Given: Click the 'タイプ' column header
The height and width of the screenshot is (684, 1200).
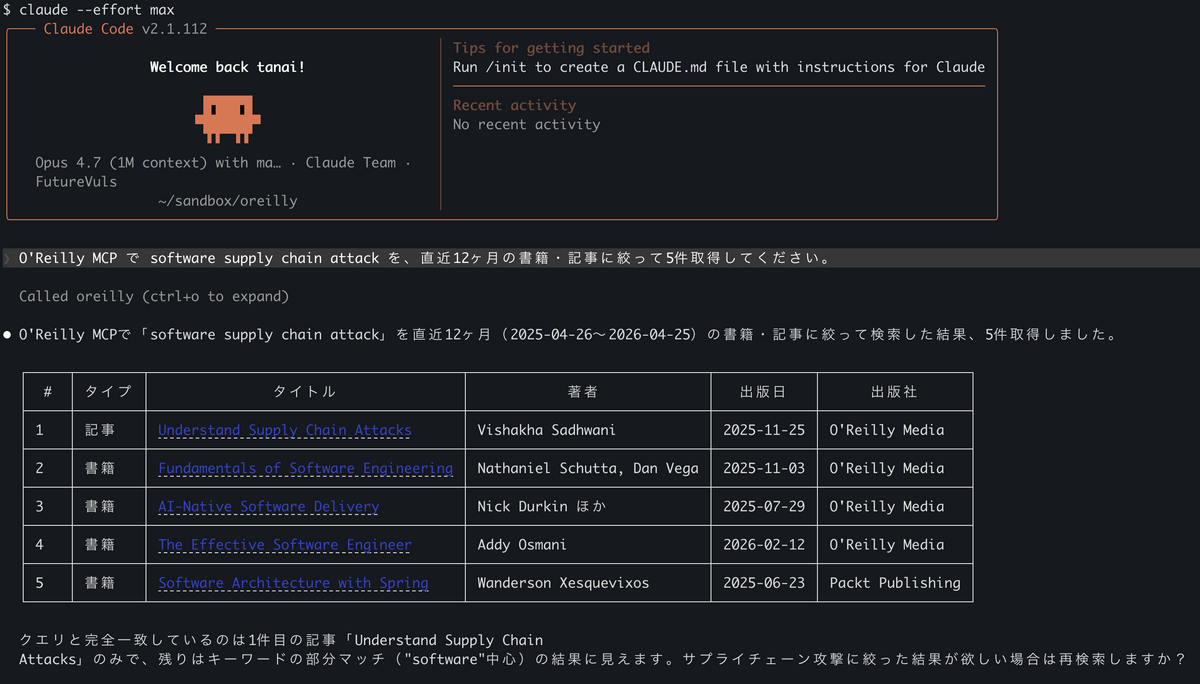Looking at the screenshot, I should click(109, 392).
